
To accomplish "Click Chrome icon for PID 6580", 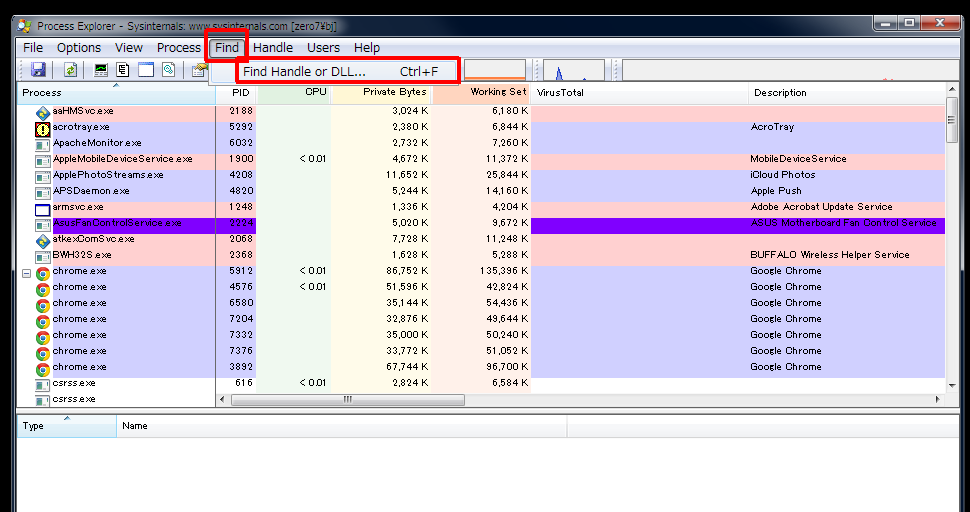I will click(43, 305).
